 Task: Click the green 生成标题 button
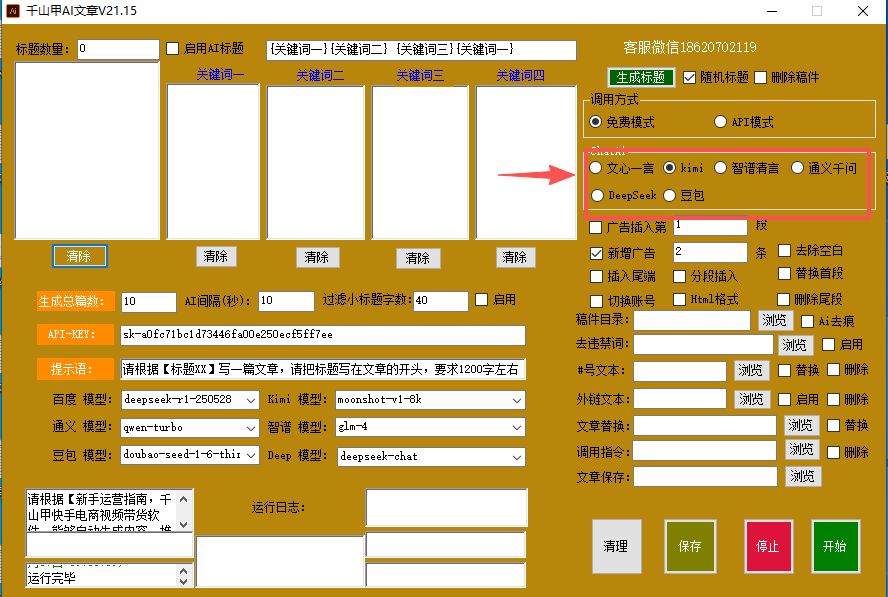pos(641,77)
